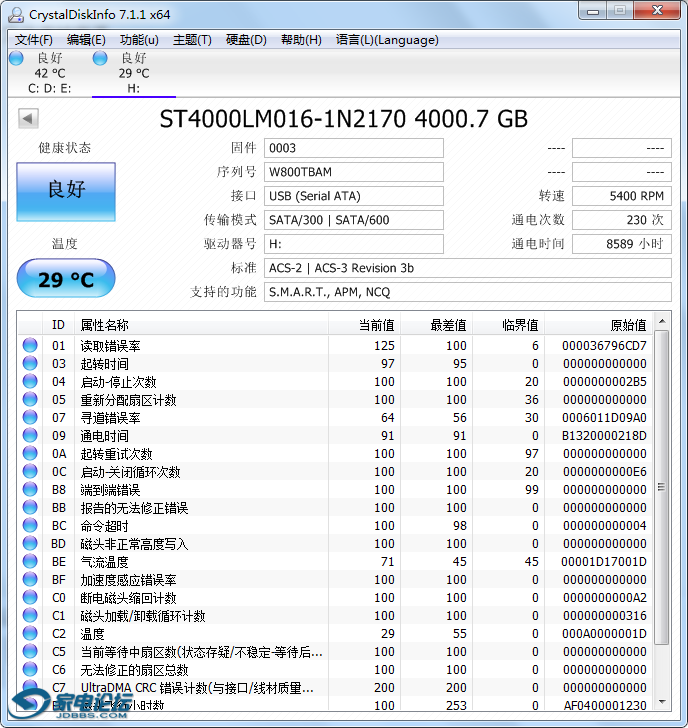
Task: Click the status orb for attribute BC 命令超时
Action: coord(30,525)
